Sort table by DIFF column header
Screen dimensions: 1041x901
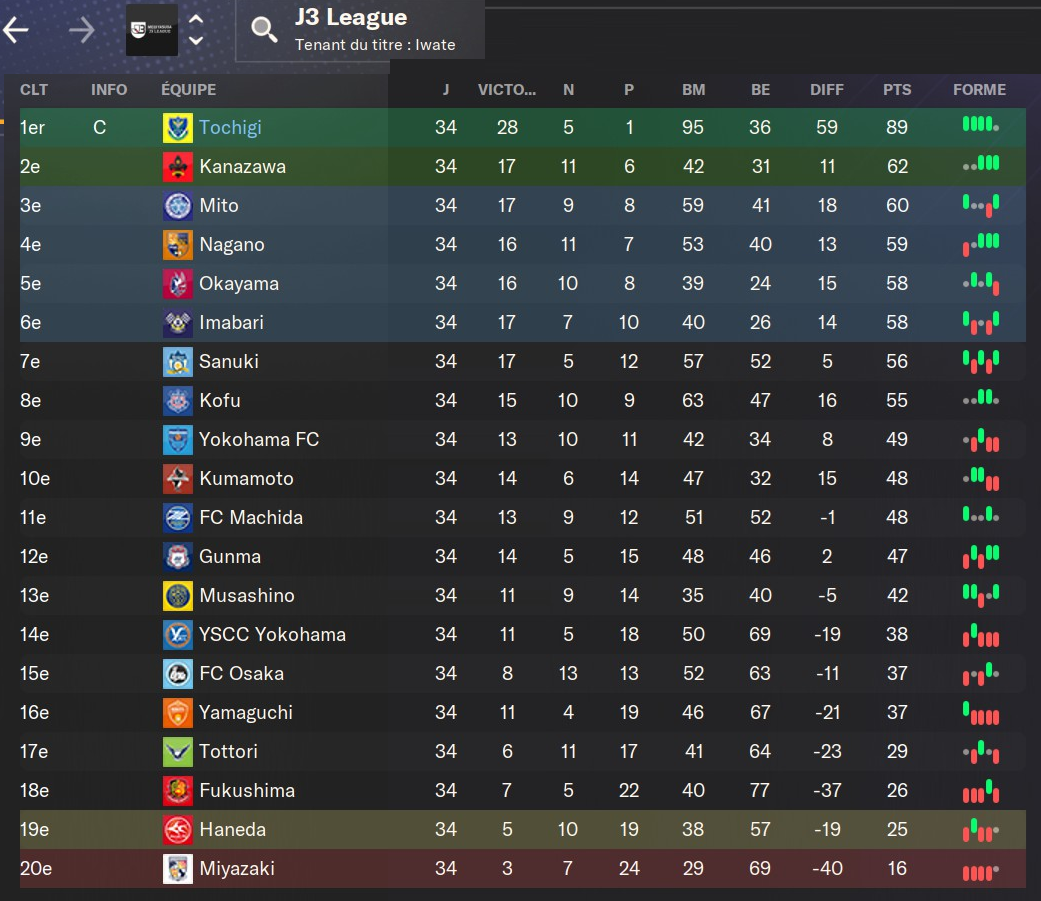coord(827,90)
